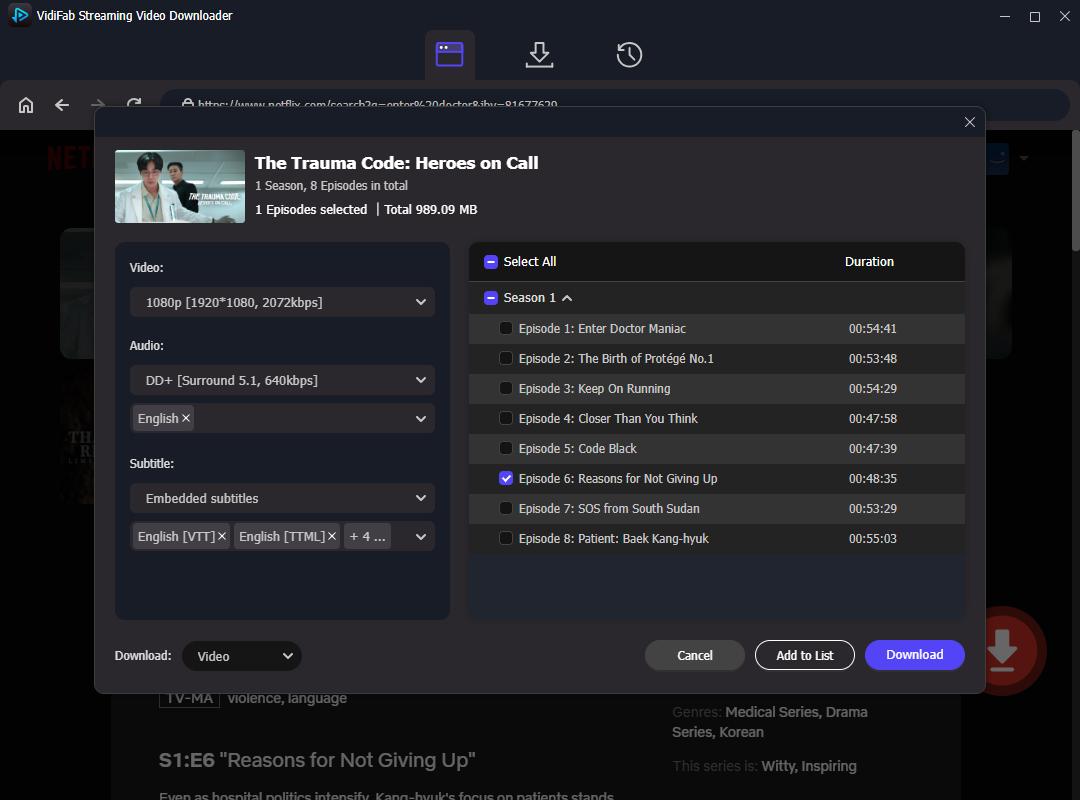Check Episode 7: SOS from South Sudan

pyautogui.click(x=506, y=508)
